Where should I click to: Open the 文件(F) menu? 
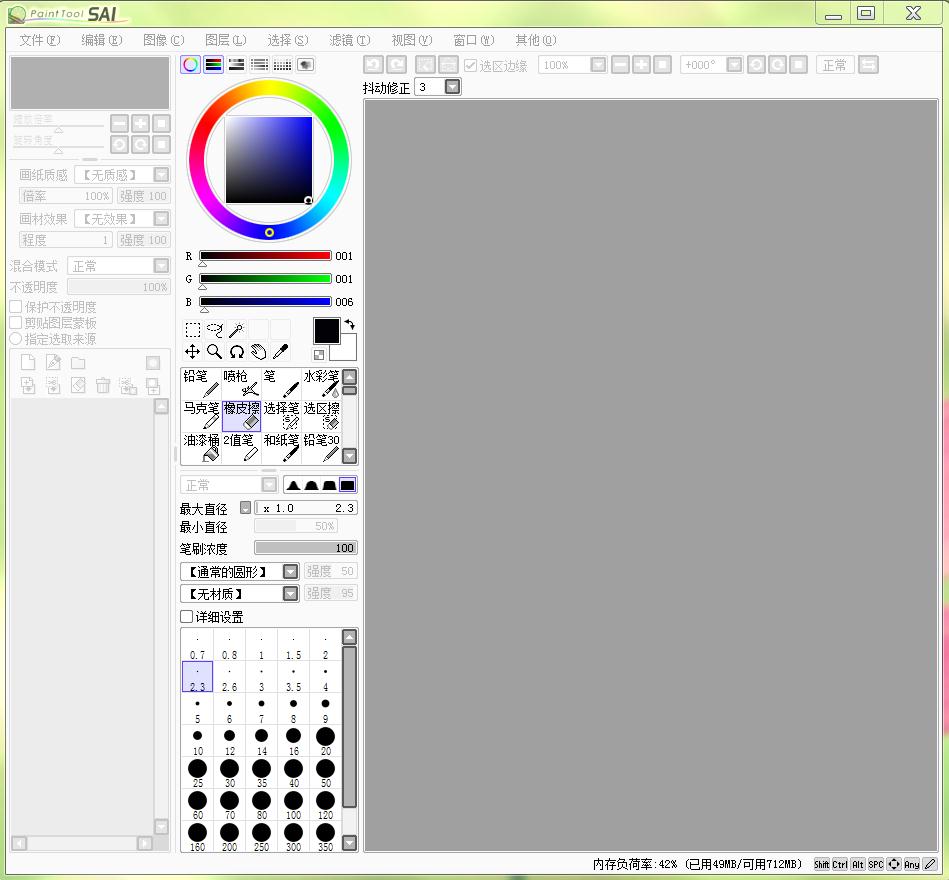coord(39,40)
